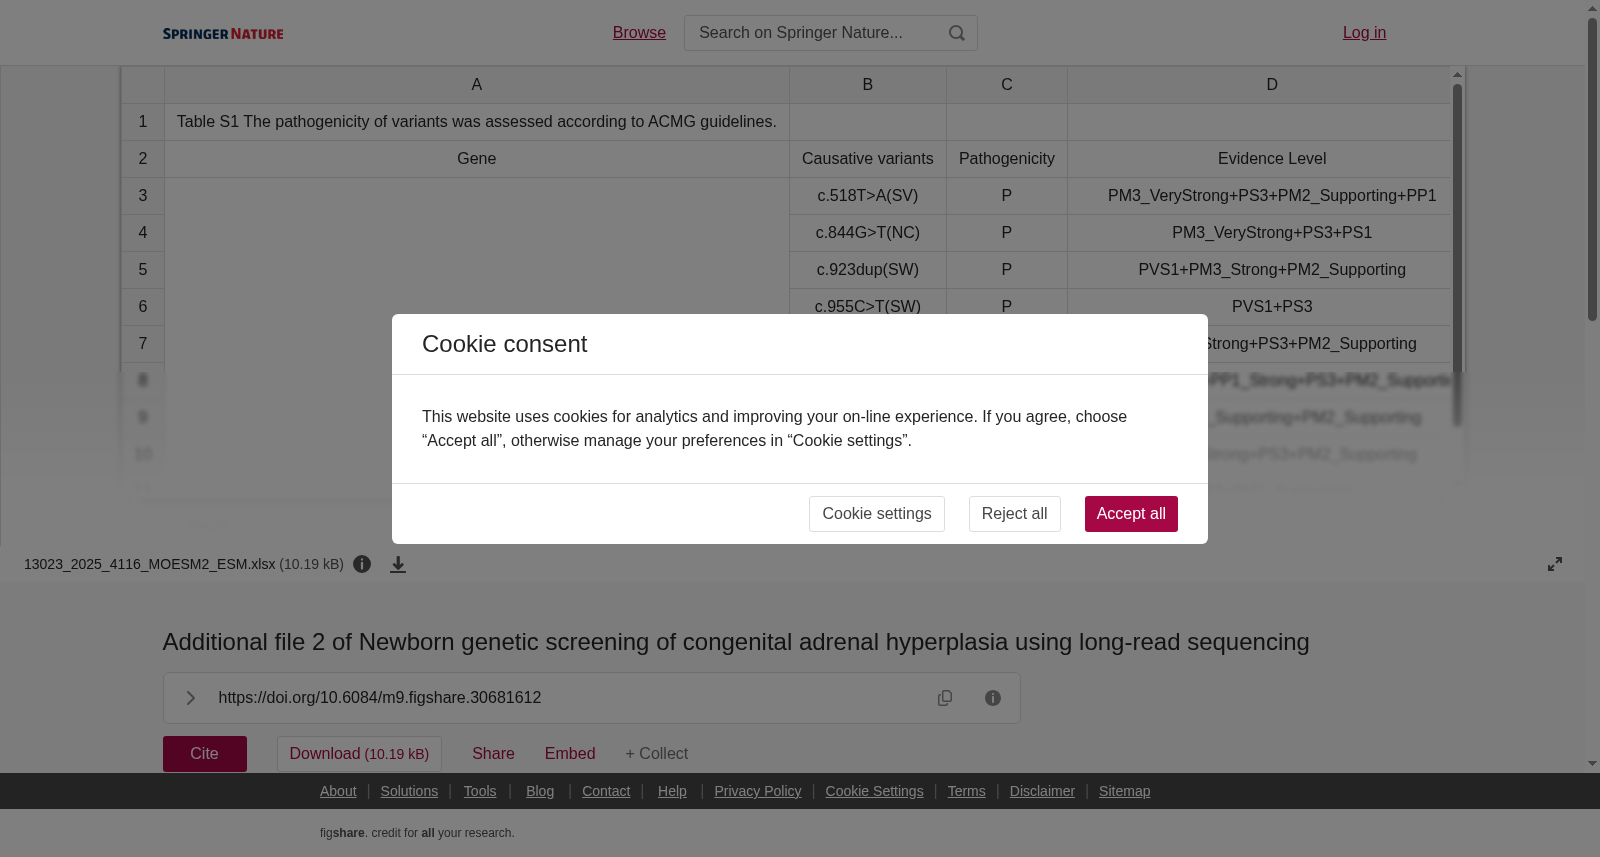Open the Tools footer link
Image resolution: width=1600 pixels, height=857 pixels.
click(480, 791)
